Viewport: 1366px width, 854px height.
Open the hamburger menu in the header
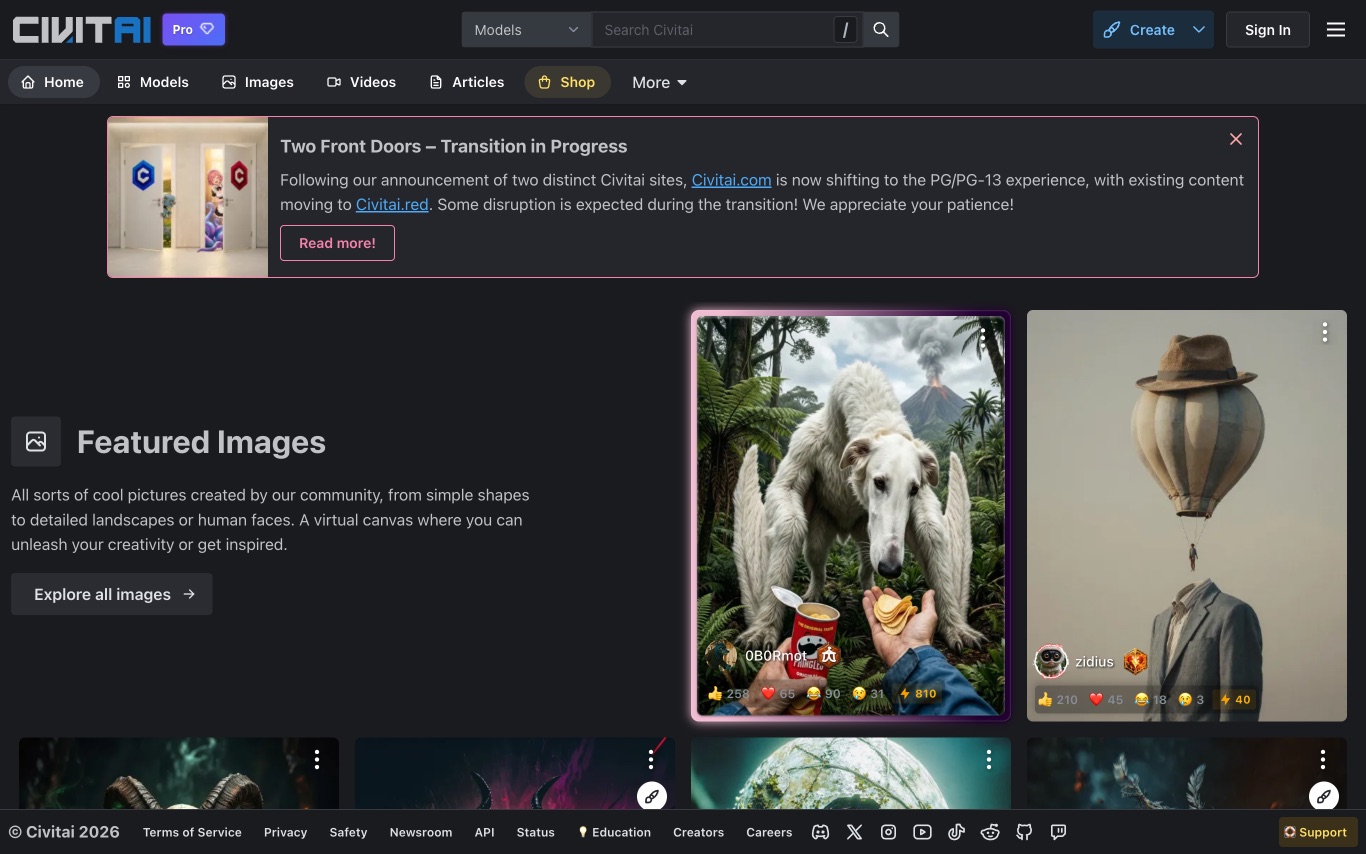coord(1335,30)
